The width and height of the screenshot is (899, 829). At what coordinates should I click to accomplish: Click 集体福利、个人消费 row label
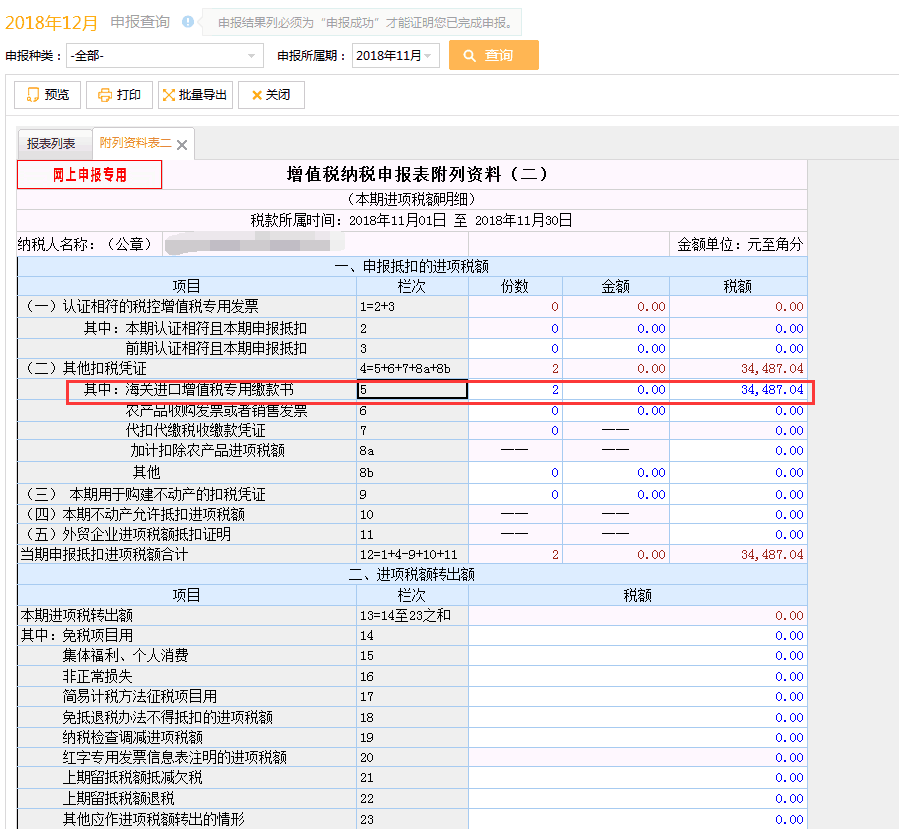pyautogui.click(x=125, y=655)
